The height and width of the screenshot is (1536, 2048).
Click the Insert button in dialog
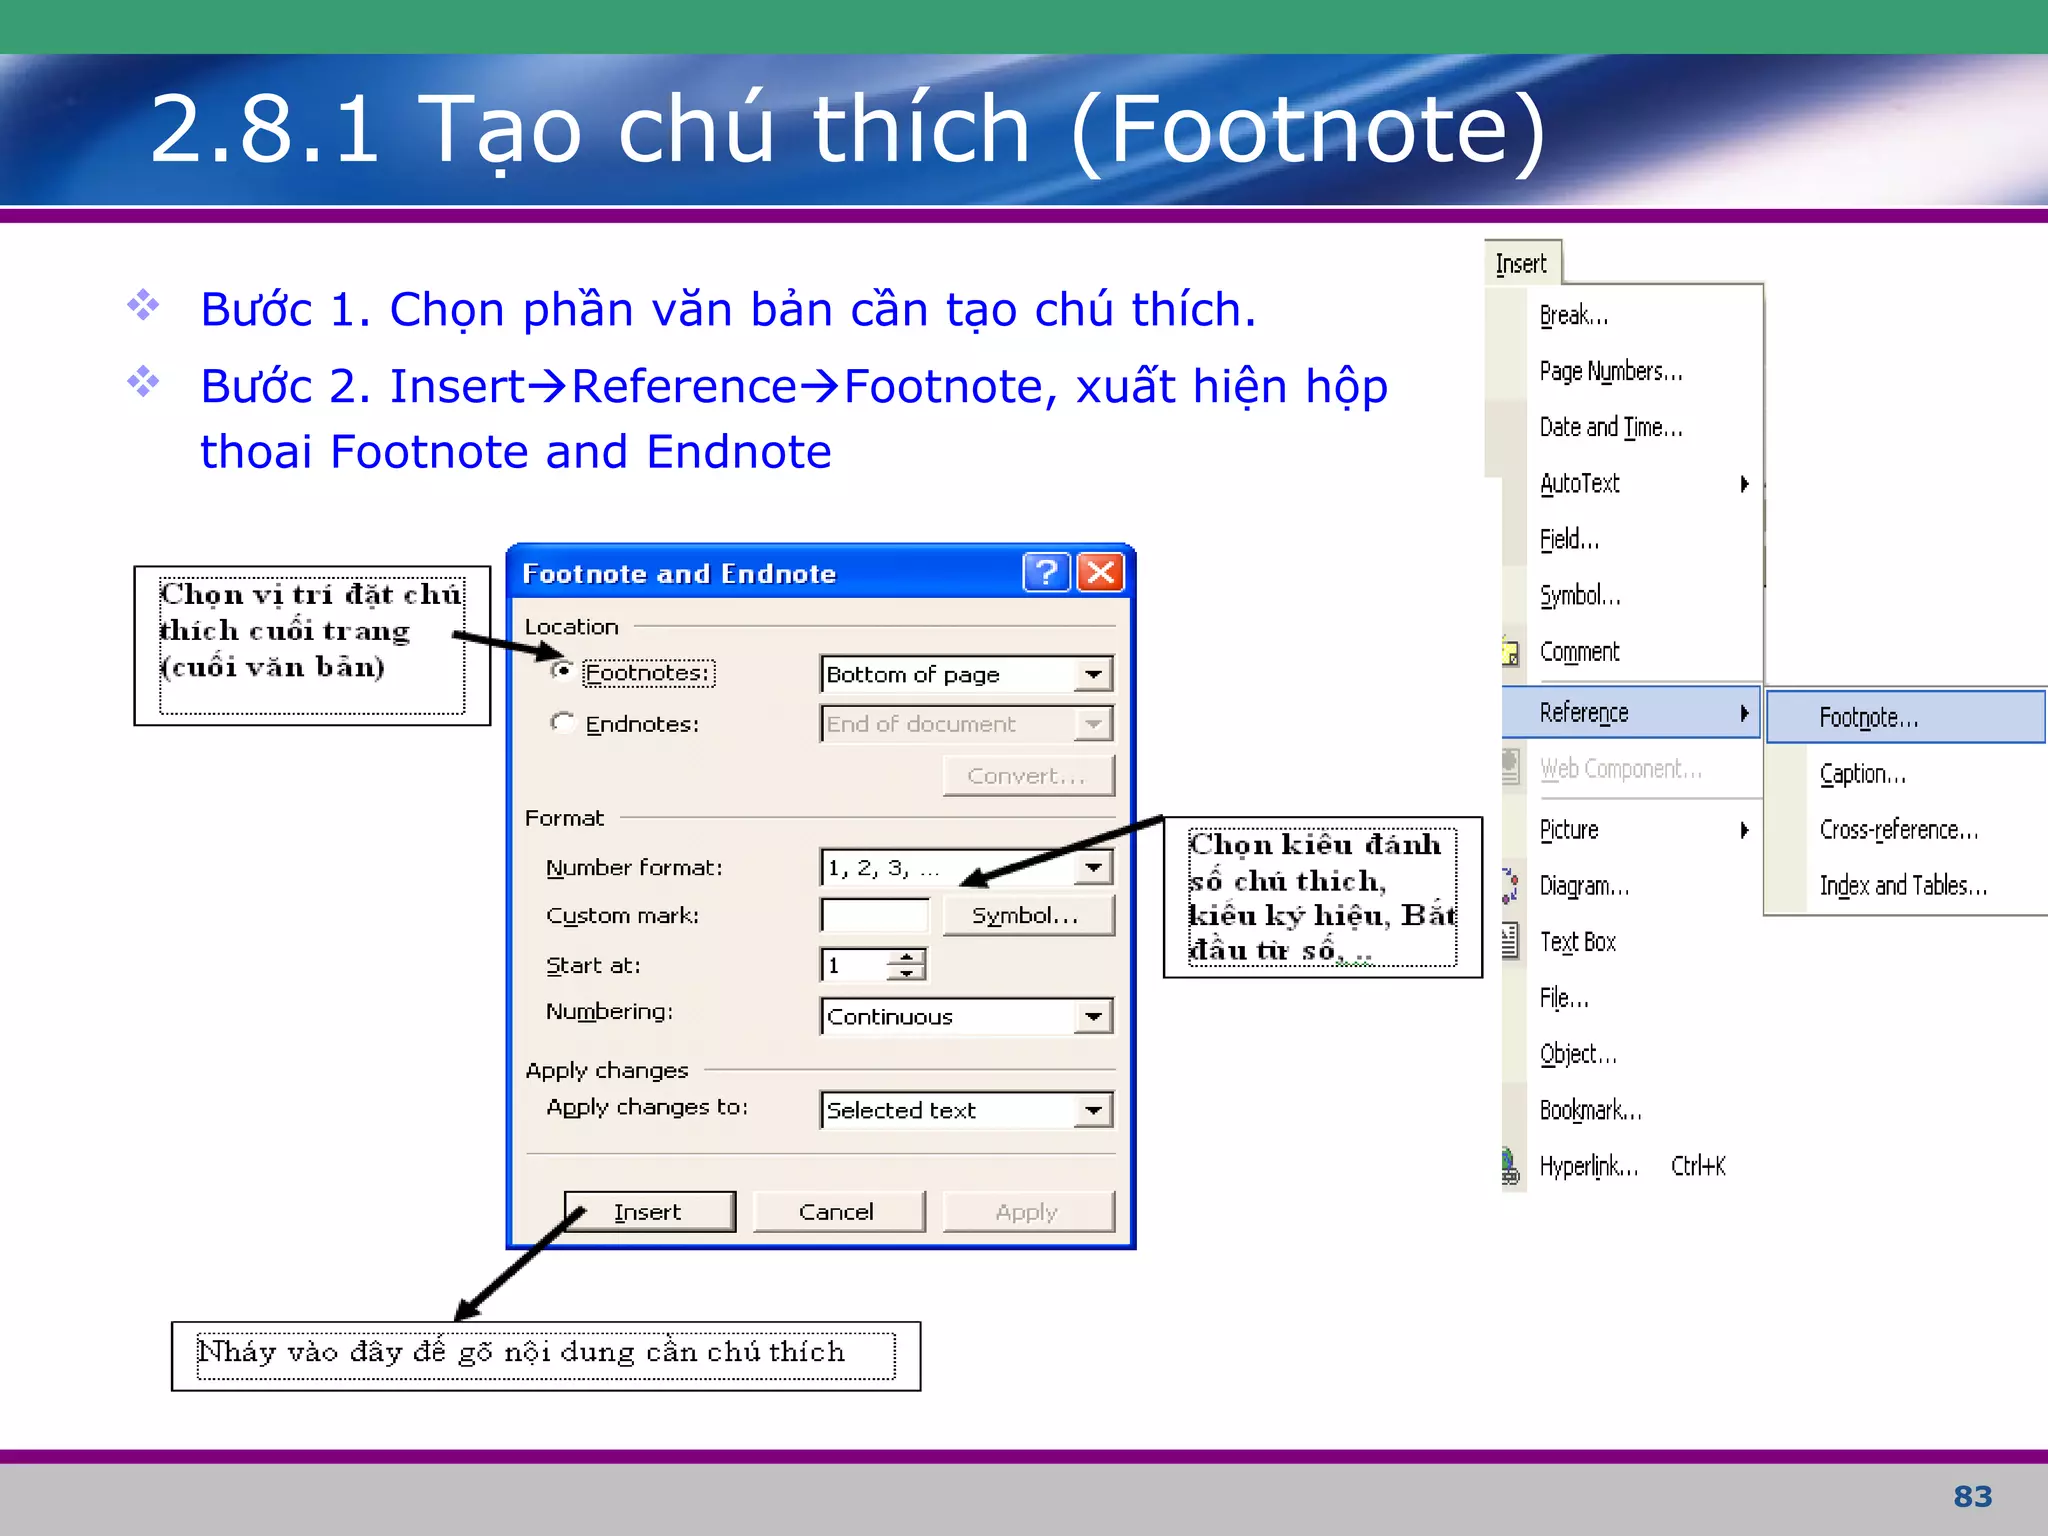[x=649, y=1212]
